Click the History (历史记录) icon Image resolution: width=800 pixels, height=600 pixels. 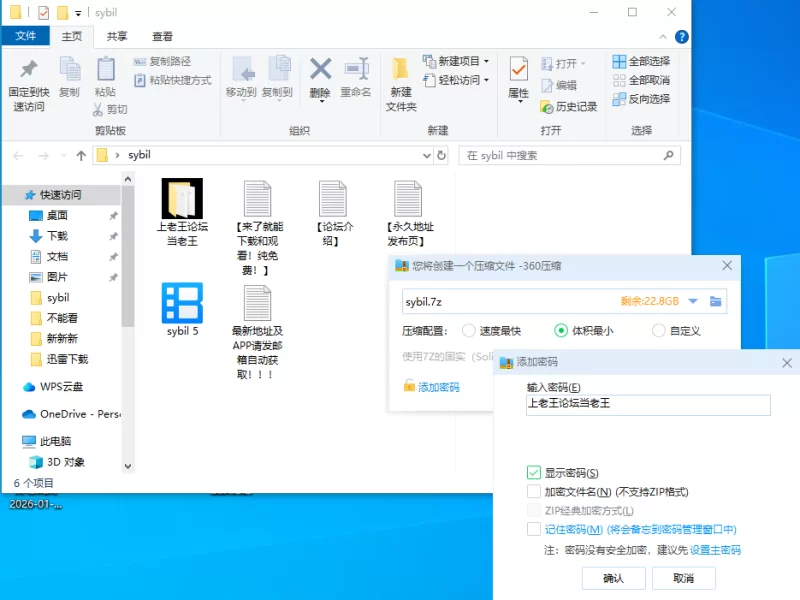pyautogui.click(x=546, y=107)
